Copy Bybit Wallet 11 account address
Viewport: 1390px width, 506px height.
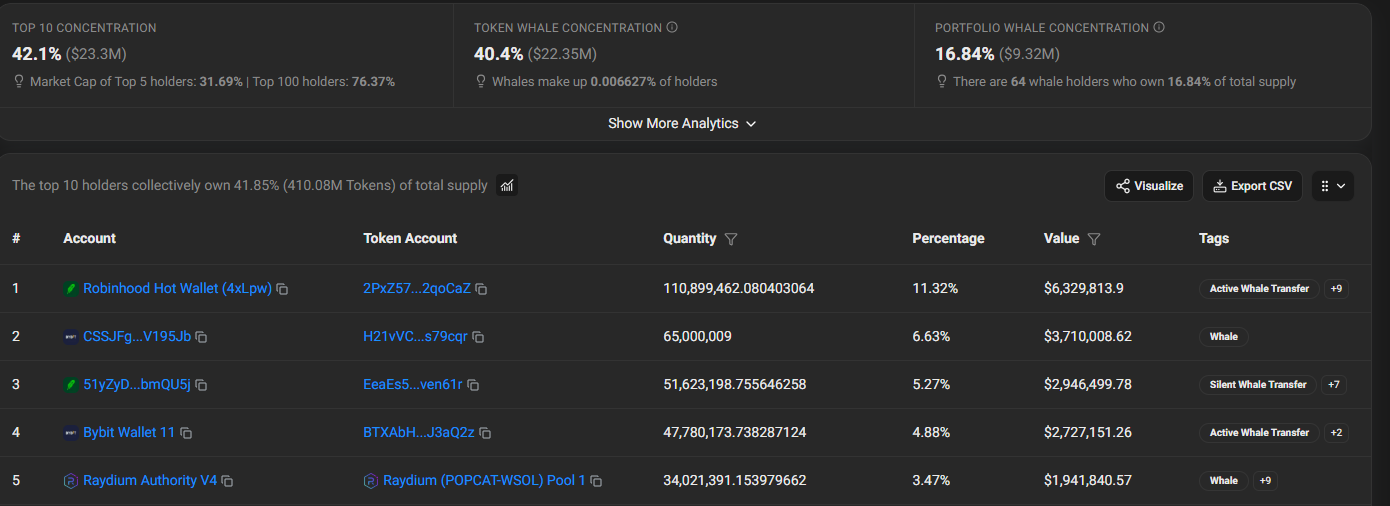point(186,433)
